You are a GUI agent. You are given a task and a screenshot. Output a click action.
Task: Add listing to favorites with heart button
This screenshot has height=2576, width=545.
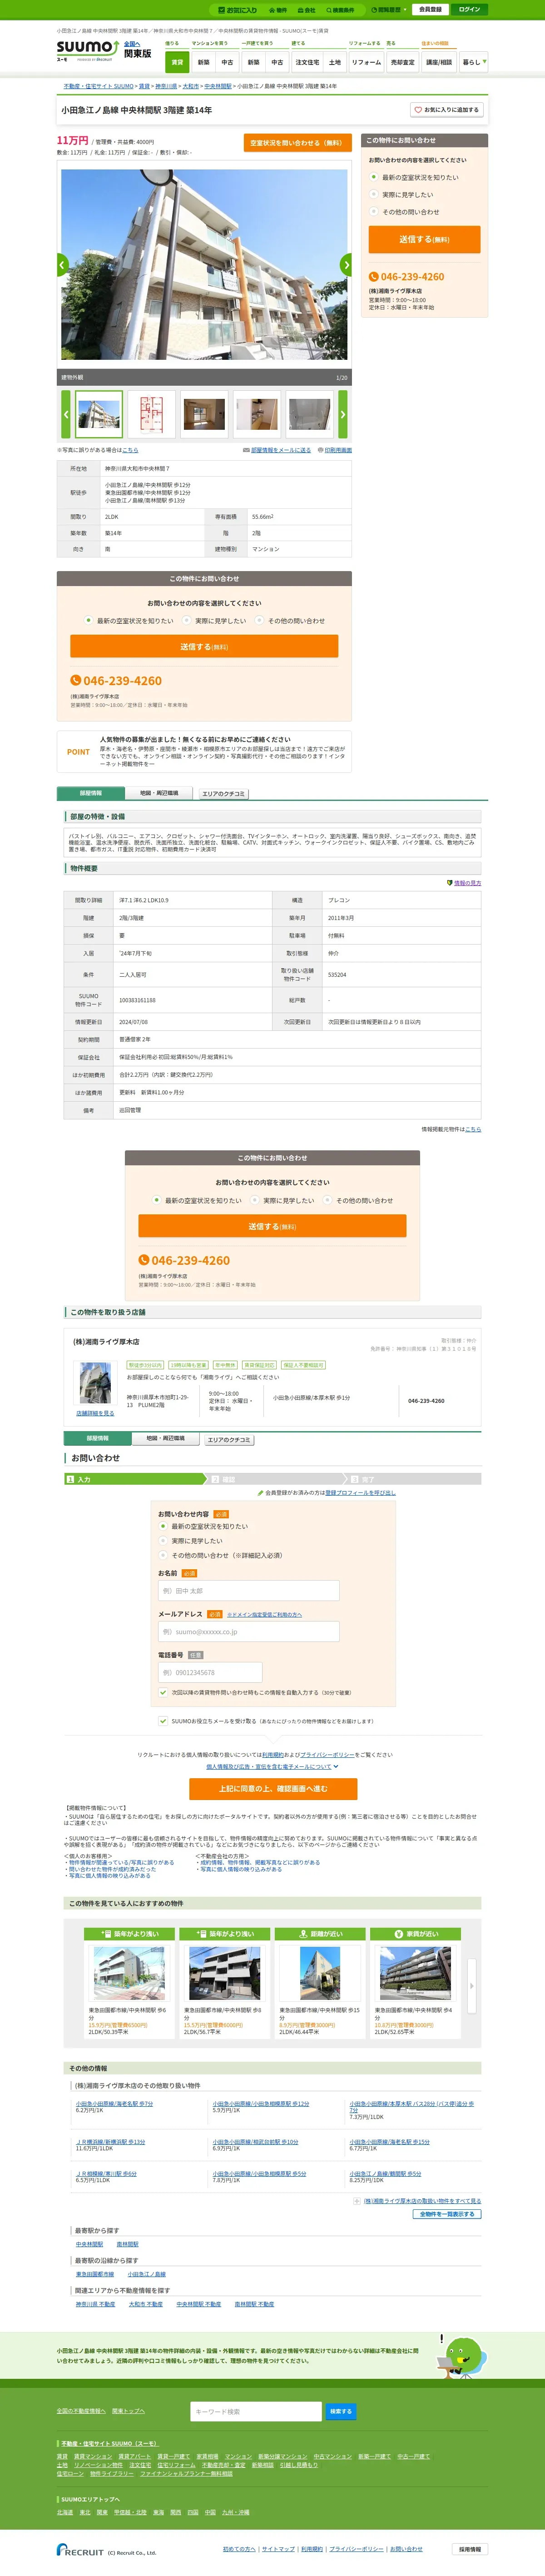(446, 110)
